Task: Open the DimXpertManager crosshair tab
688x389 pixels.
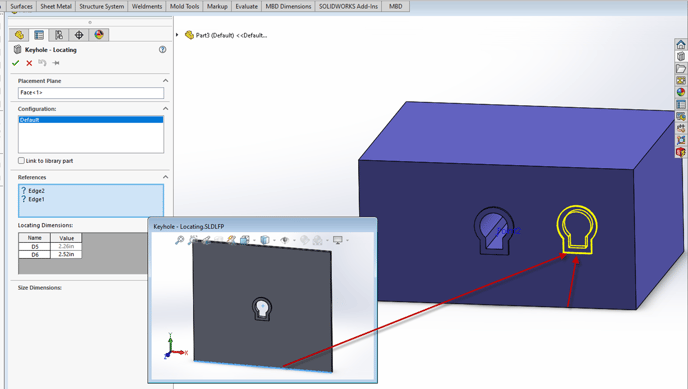Action: click(x=79, y=35)
